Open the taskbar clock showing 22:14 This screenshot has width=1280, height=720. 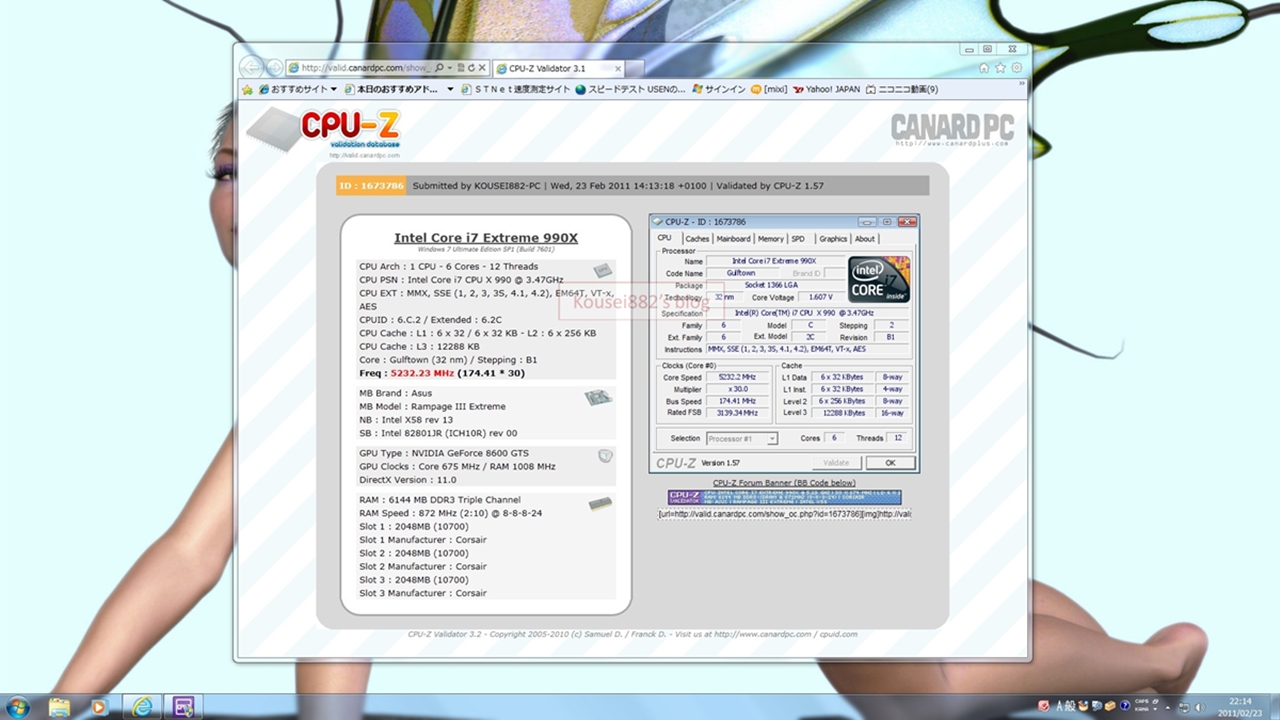pos(1241,707)
